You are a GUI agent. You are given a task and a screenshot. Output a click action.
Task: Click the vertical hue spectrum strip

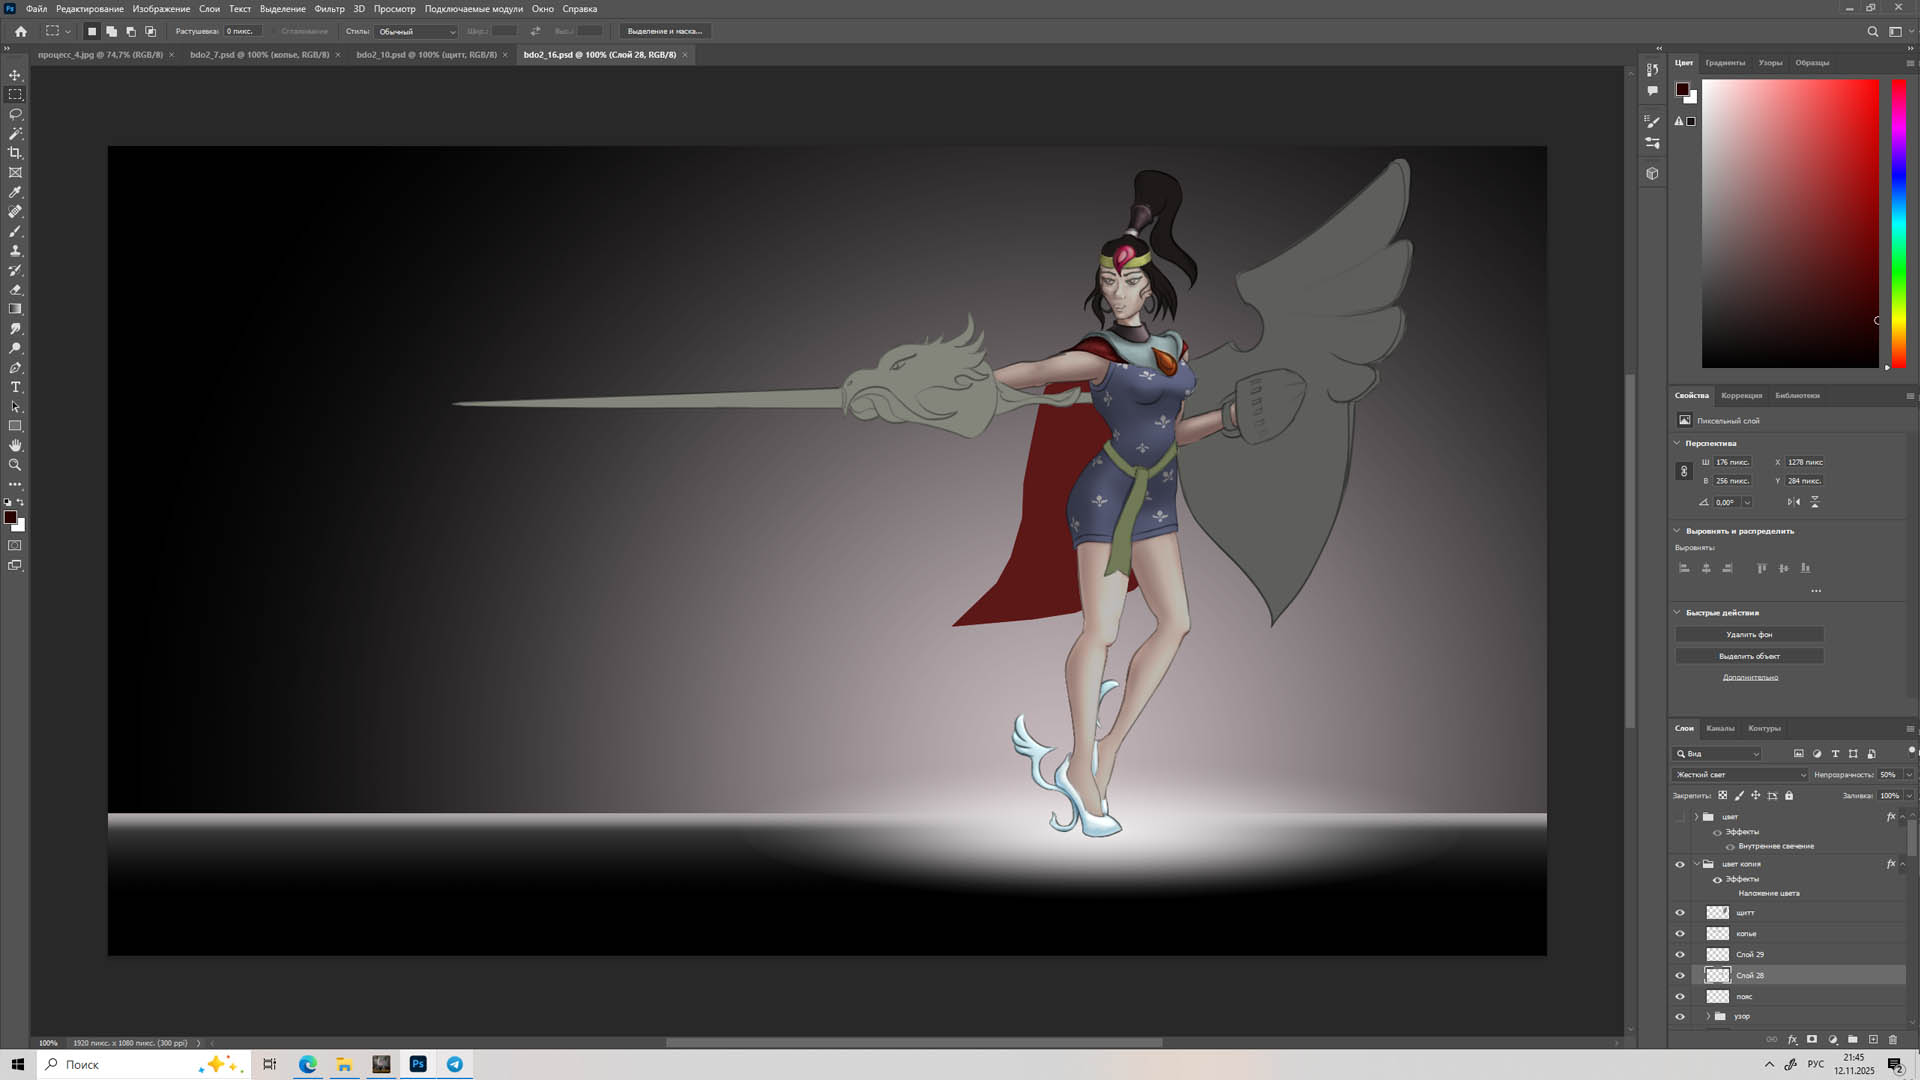(1897, 222)
